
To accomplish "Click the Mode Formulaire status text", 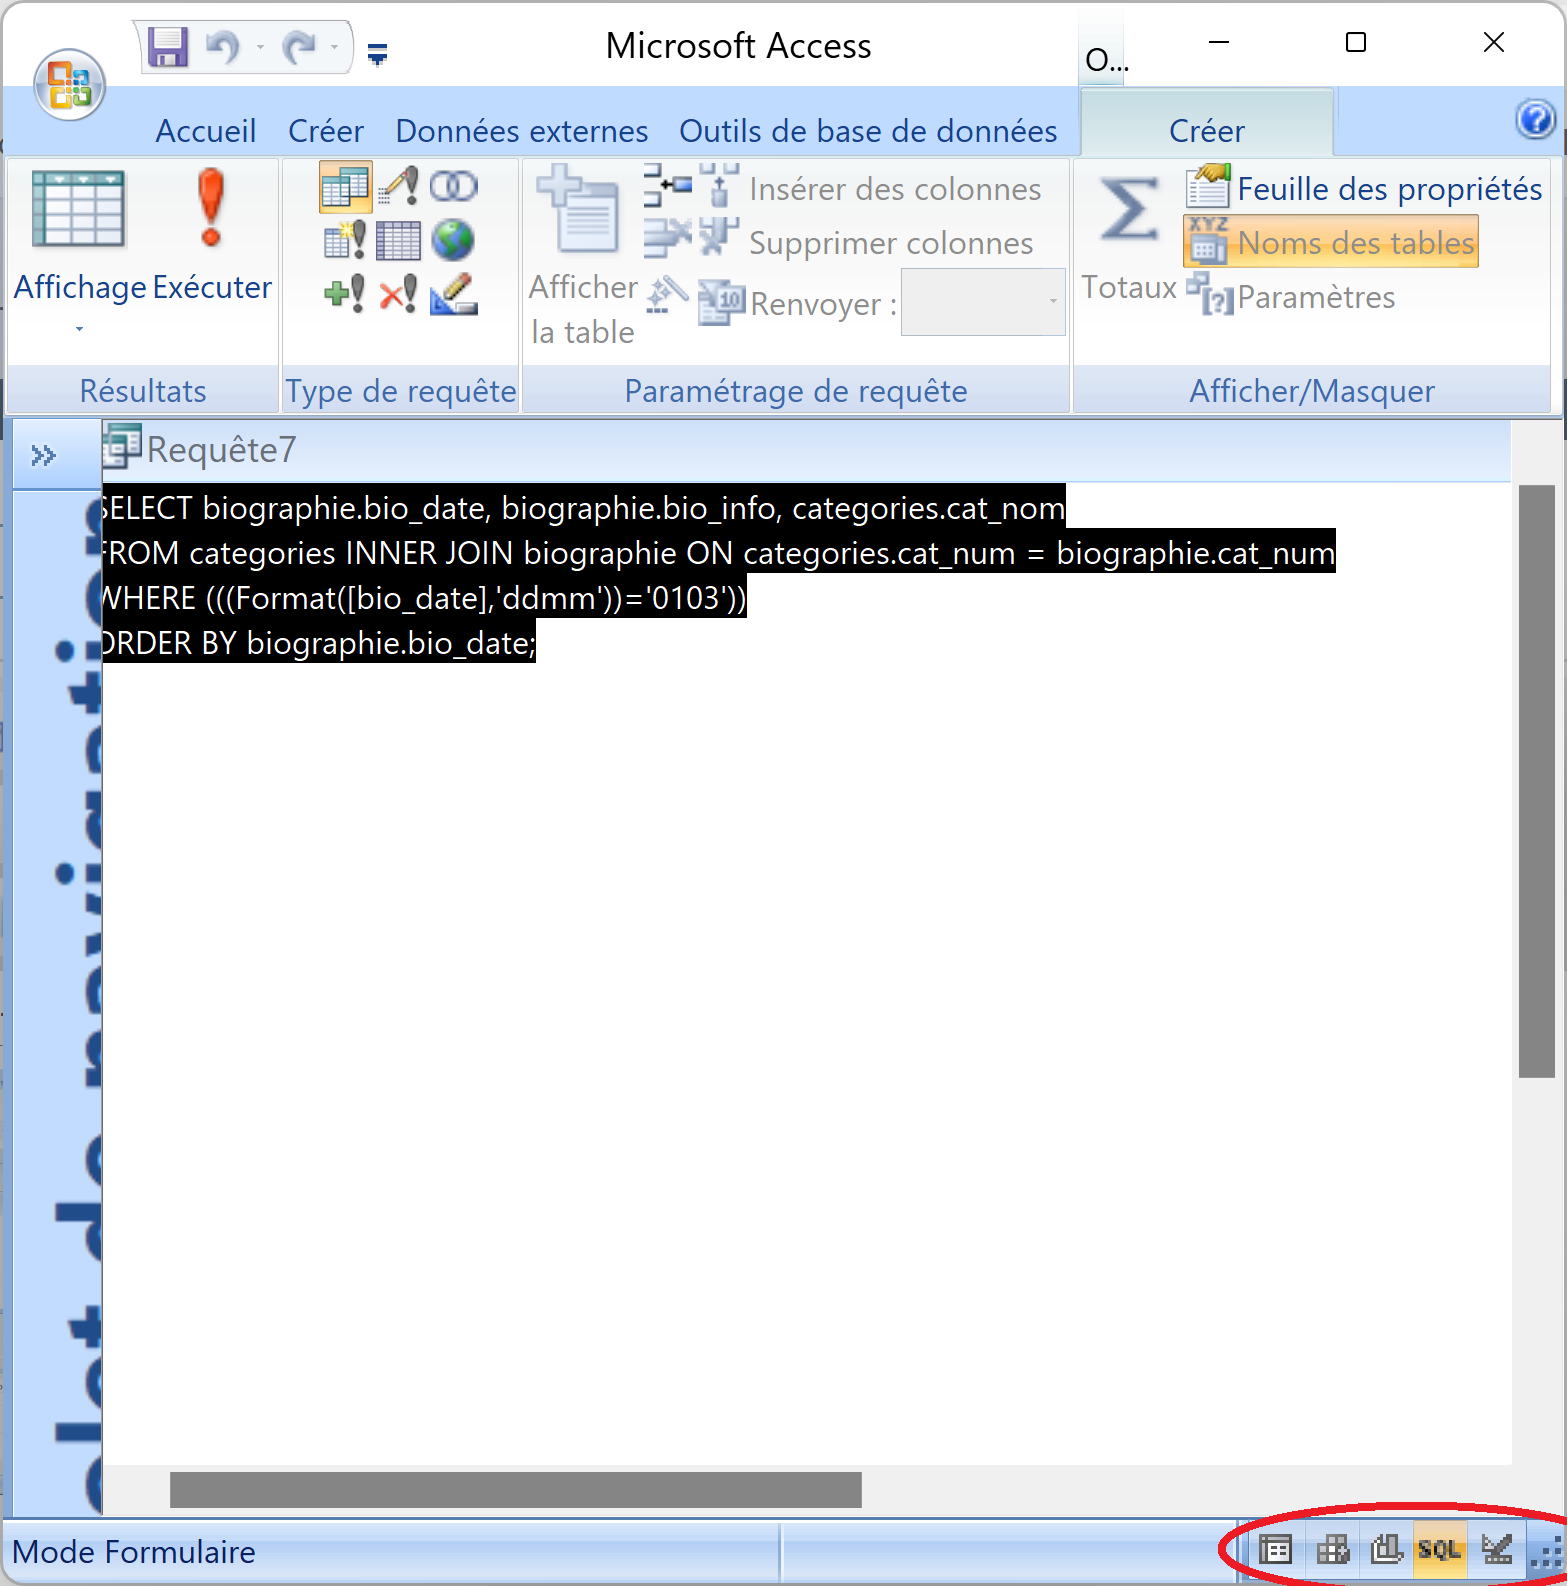I will [134, 1551].
